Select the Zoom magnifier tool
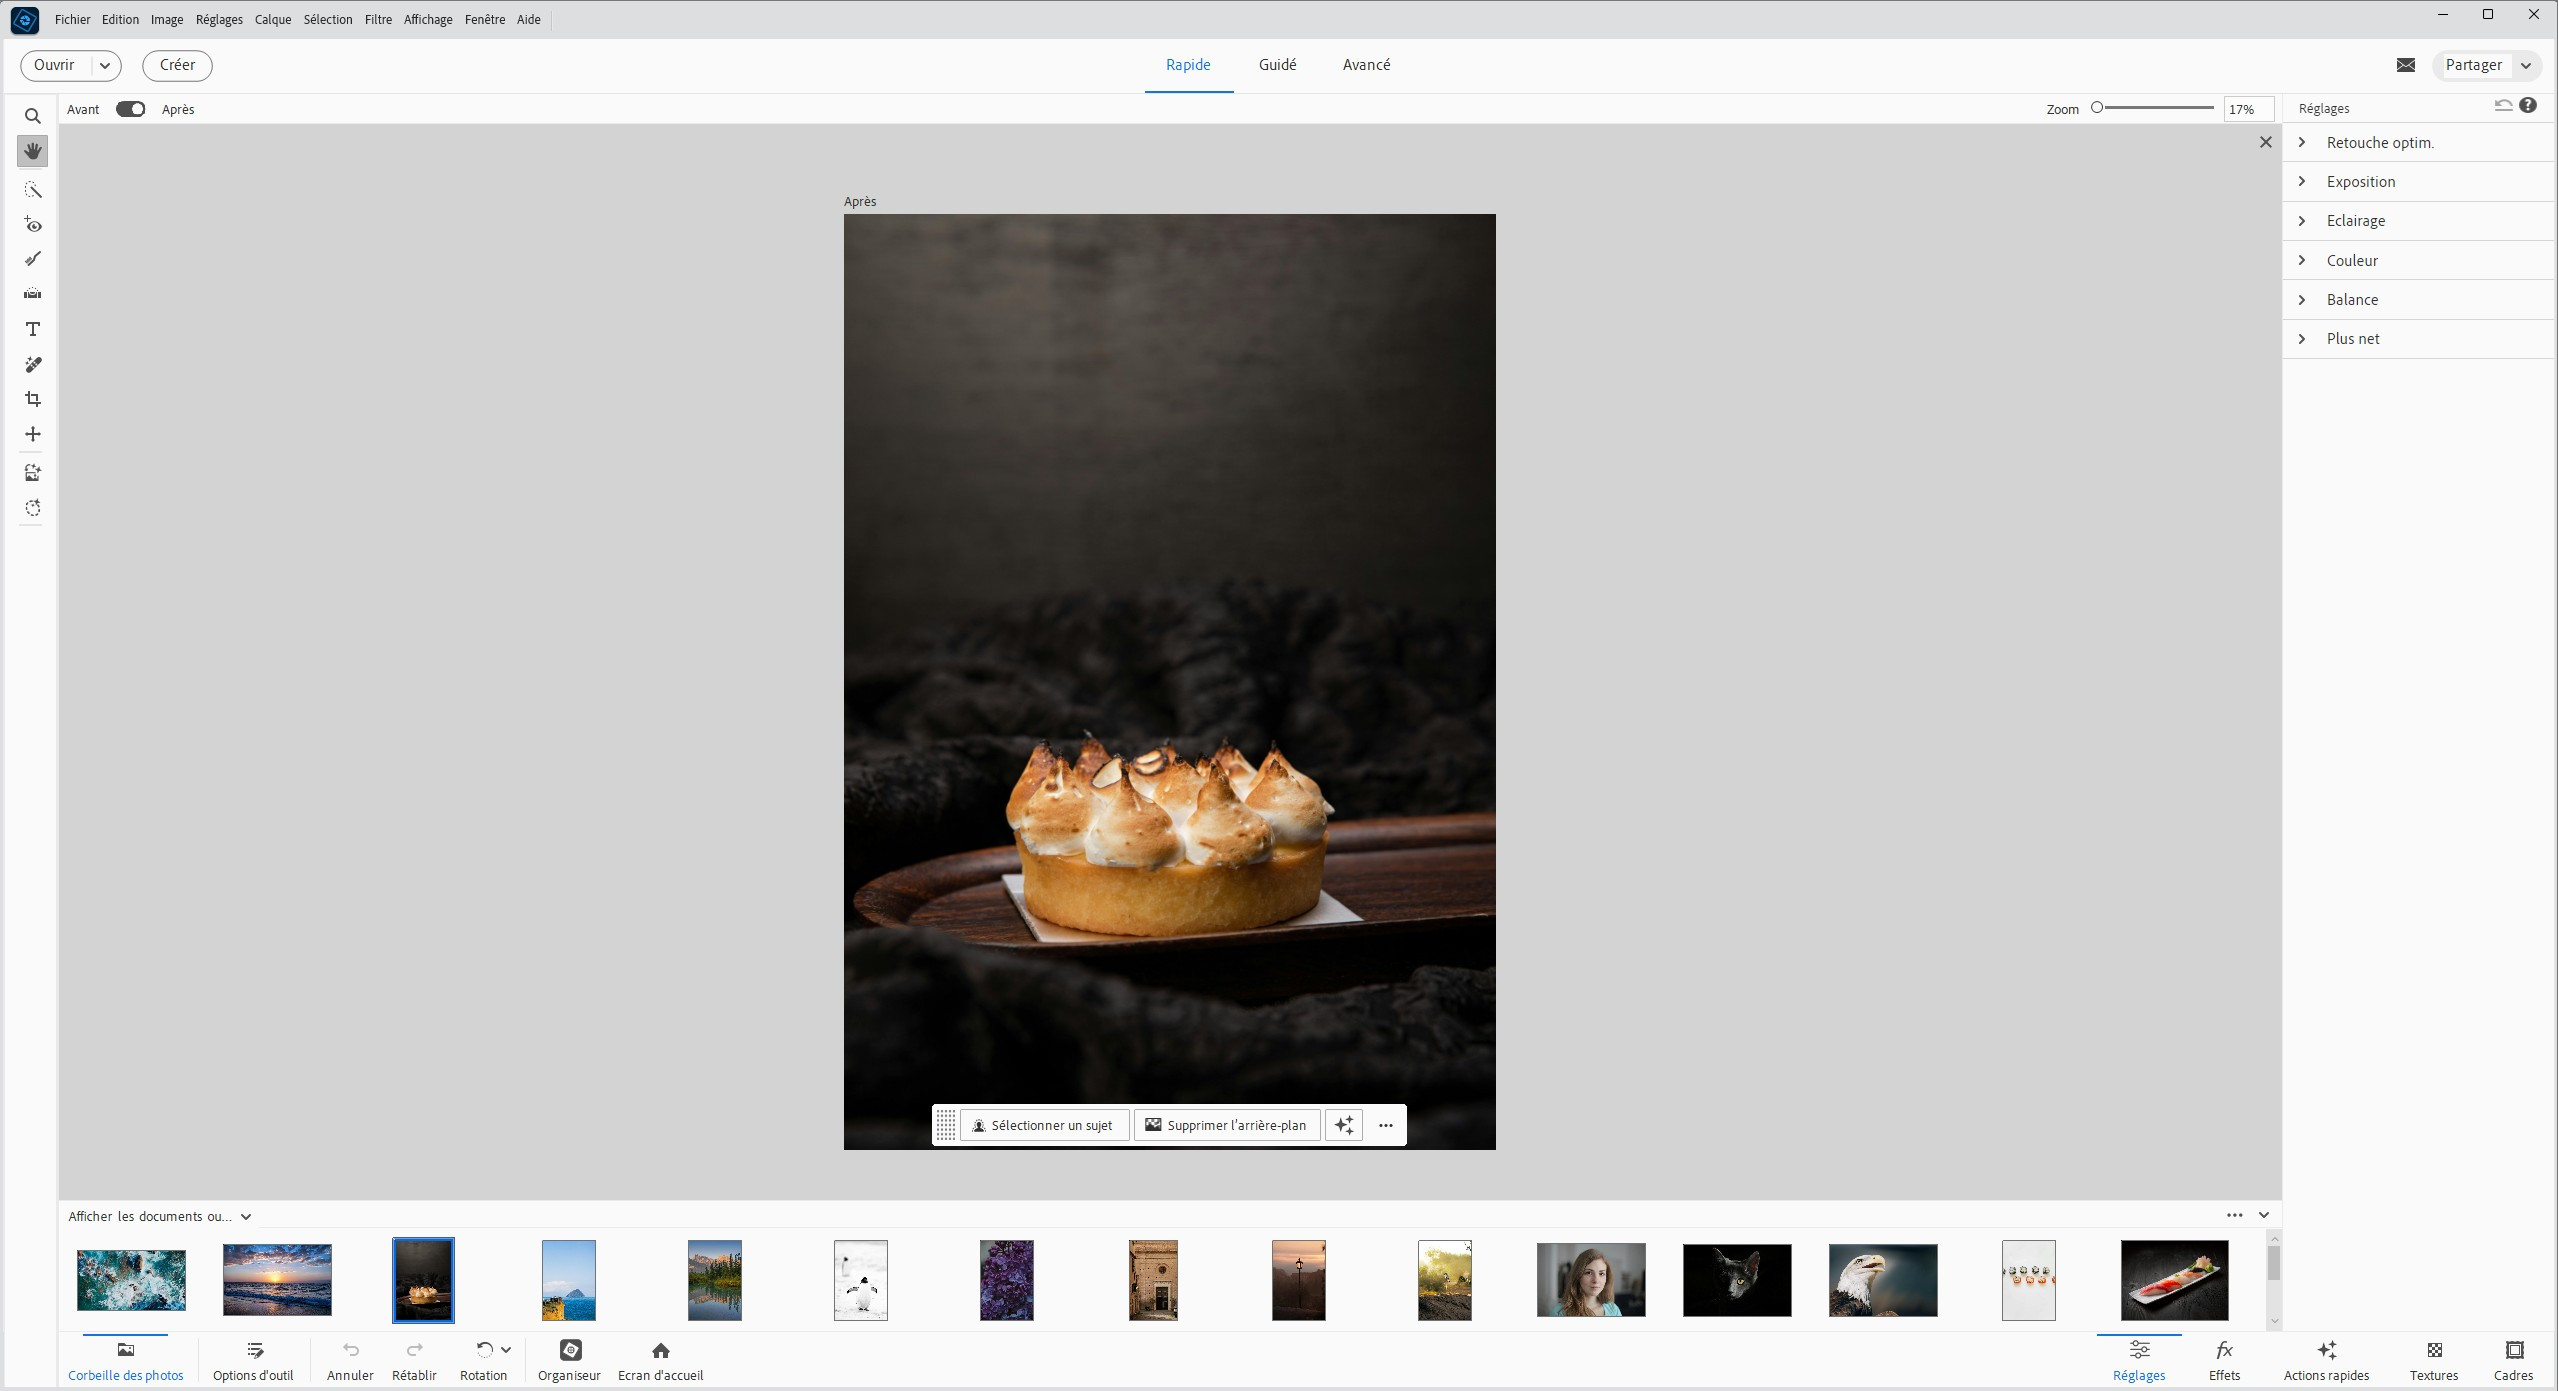Viewport: 2558px width, 1391px height. tap(32, 116)
